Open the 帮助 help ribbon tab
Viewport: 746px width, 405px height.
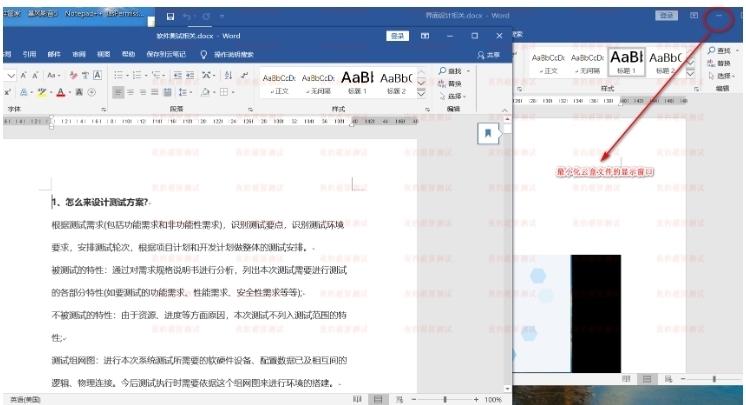(x=128, y=54)
